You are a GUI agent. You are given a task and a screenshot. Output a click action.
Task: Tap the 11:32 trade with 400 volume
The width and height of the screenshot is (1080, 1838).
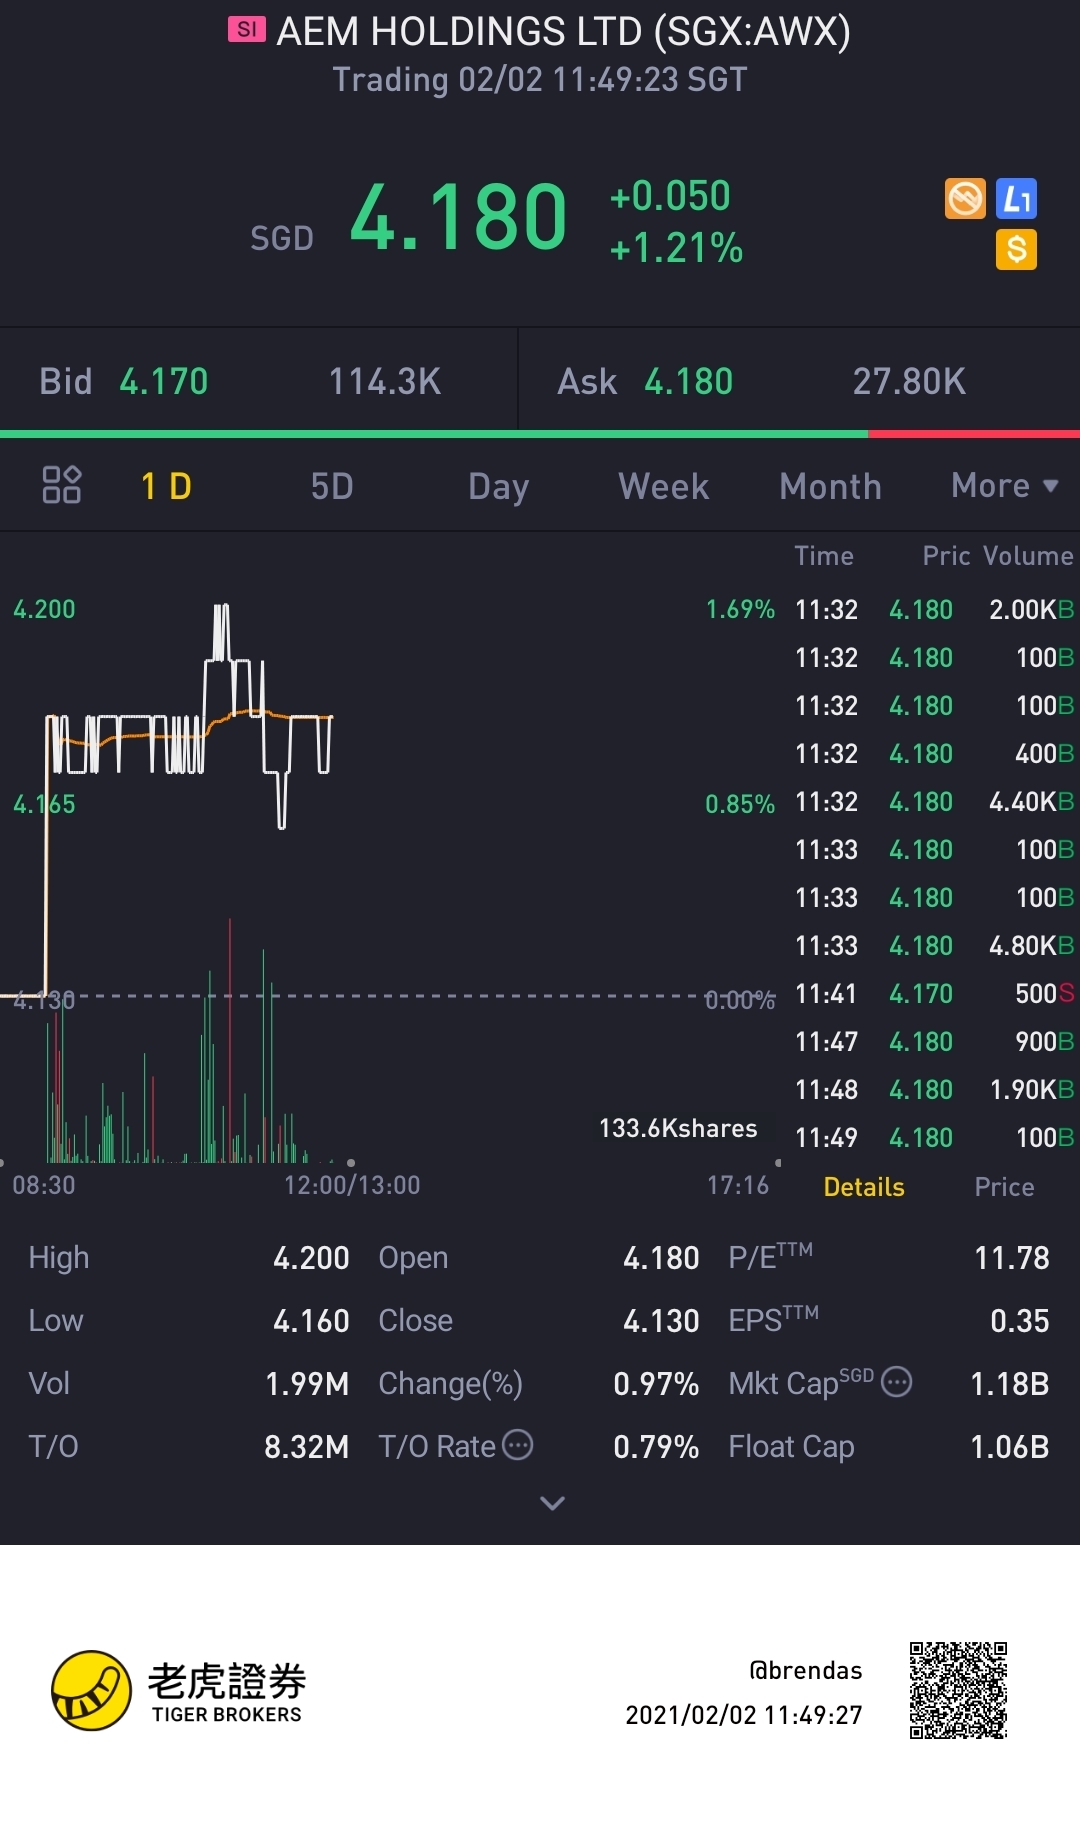[934, 753]
